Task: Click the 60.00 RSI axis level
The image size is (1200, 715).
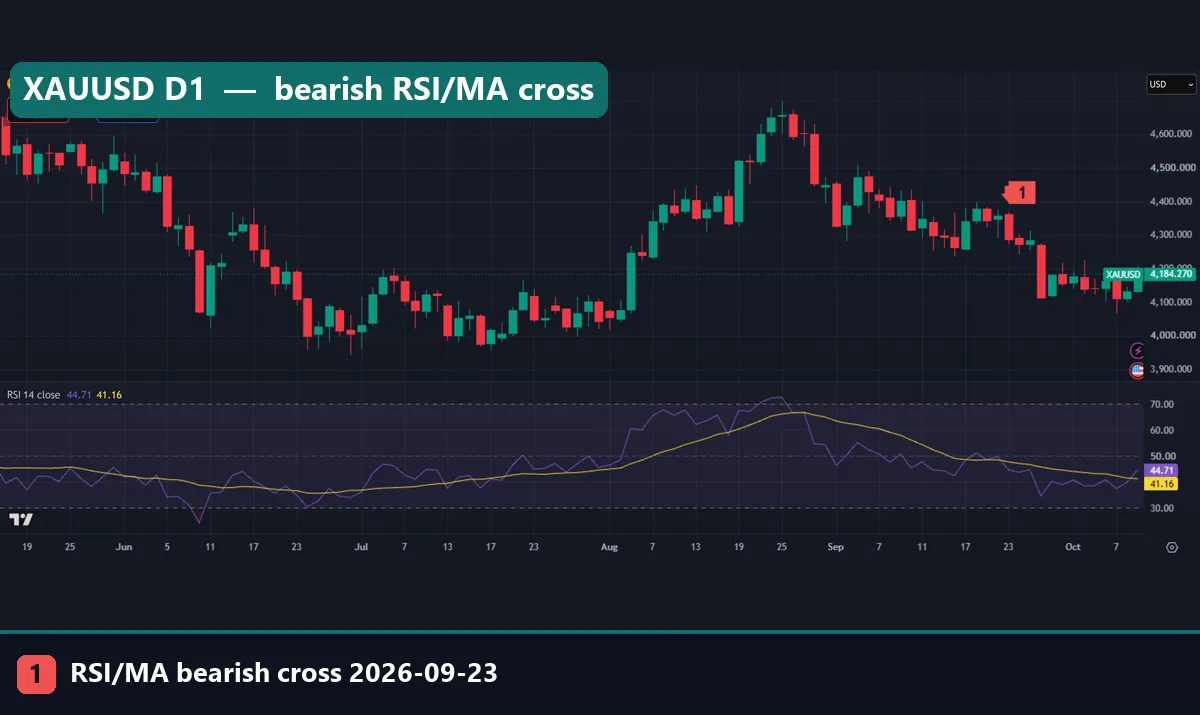Action: (1162, 431)
